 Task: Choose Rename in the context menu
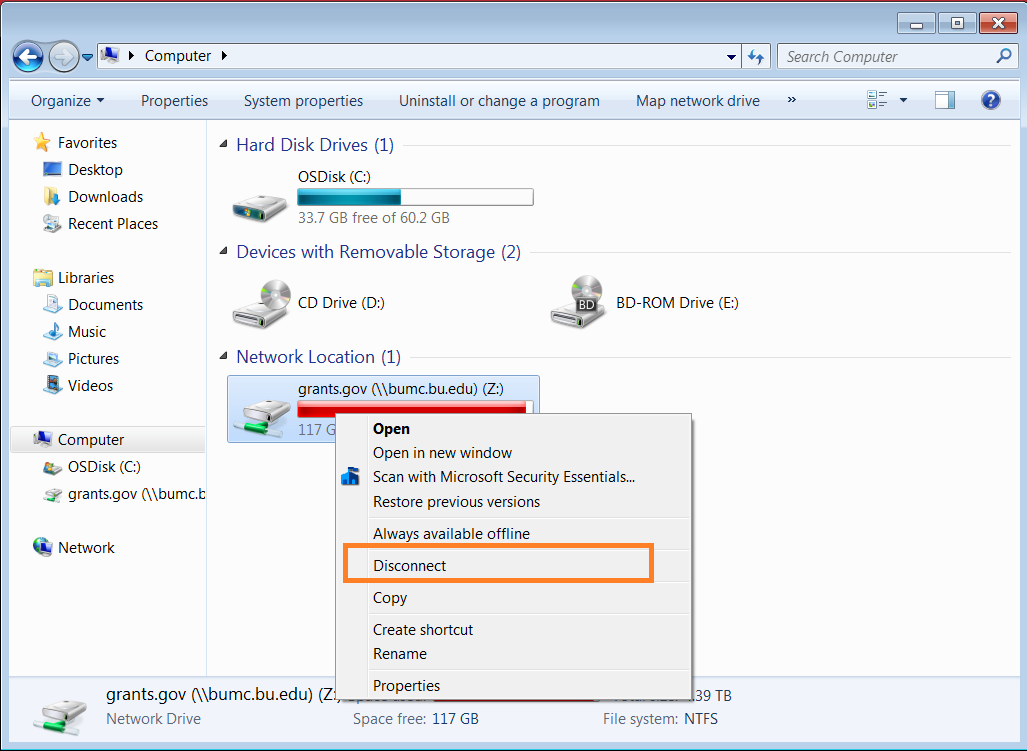(400, 654)
